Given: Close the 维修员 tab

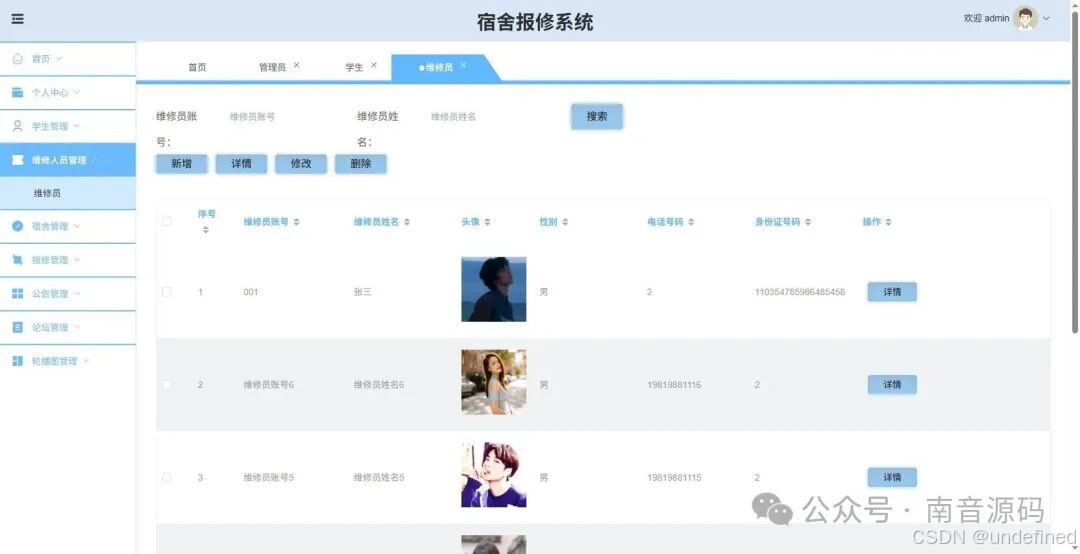Looking at the screenshot, I should [464, 65].
